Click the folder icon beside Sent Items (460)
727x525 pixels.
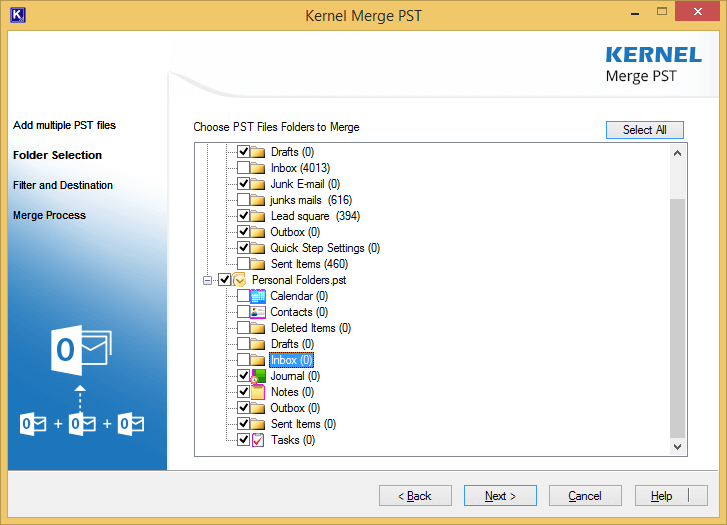[258, 264]
